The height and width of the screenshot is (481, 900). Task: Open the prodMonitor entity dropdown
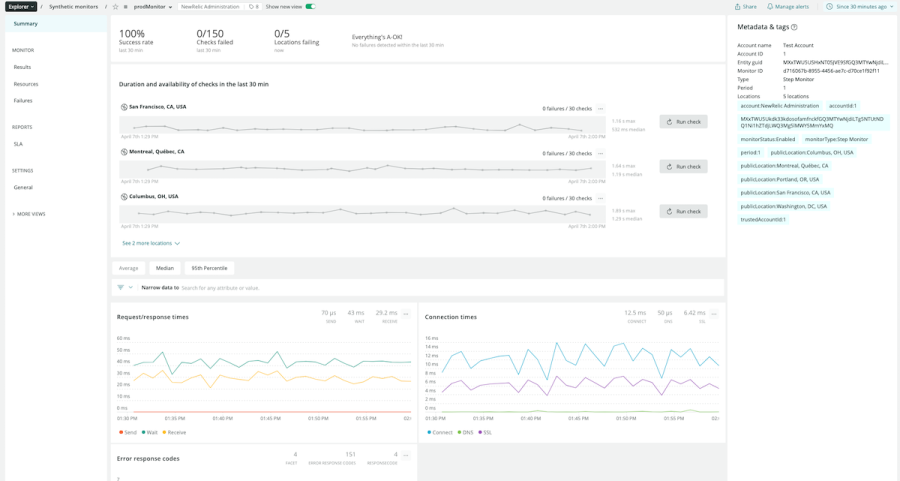pyautogui.click(x=153, y=7)
